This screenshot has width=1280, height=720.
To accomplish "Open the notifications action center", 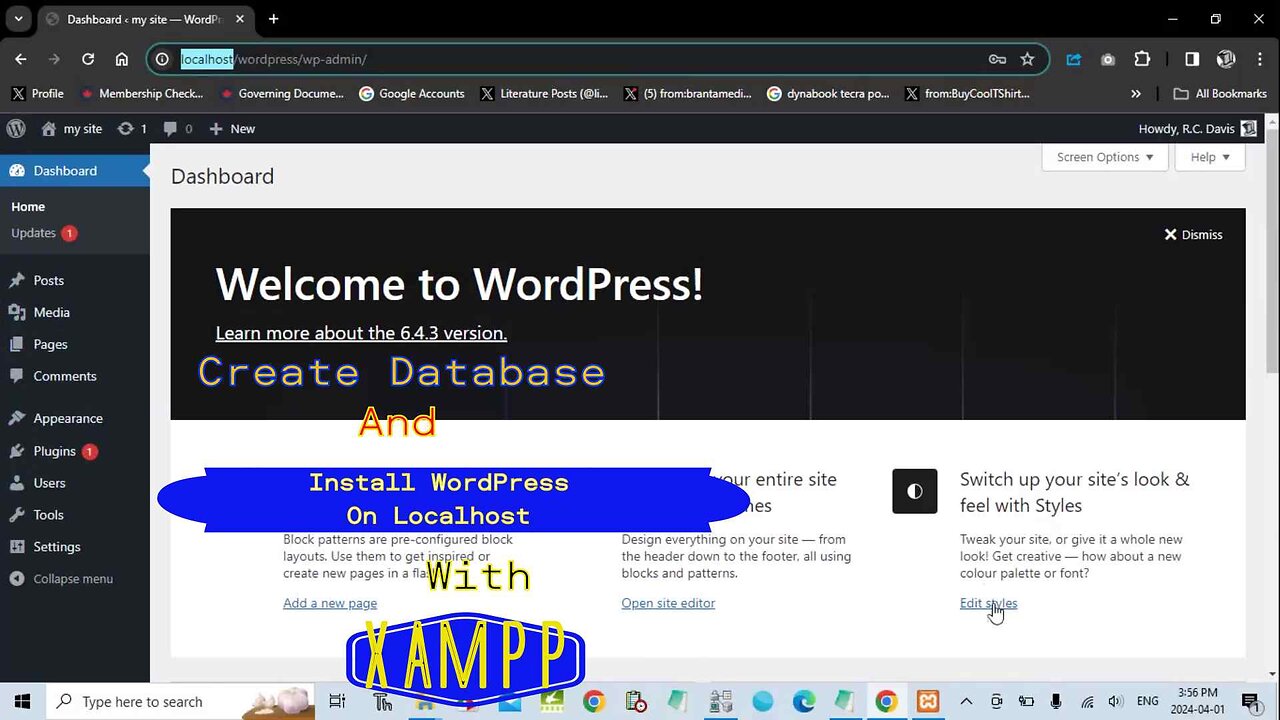I will tap(1250, 702).
